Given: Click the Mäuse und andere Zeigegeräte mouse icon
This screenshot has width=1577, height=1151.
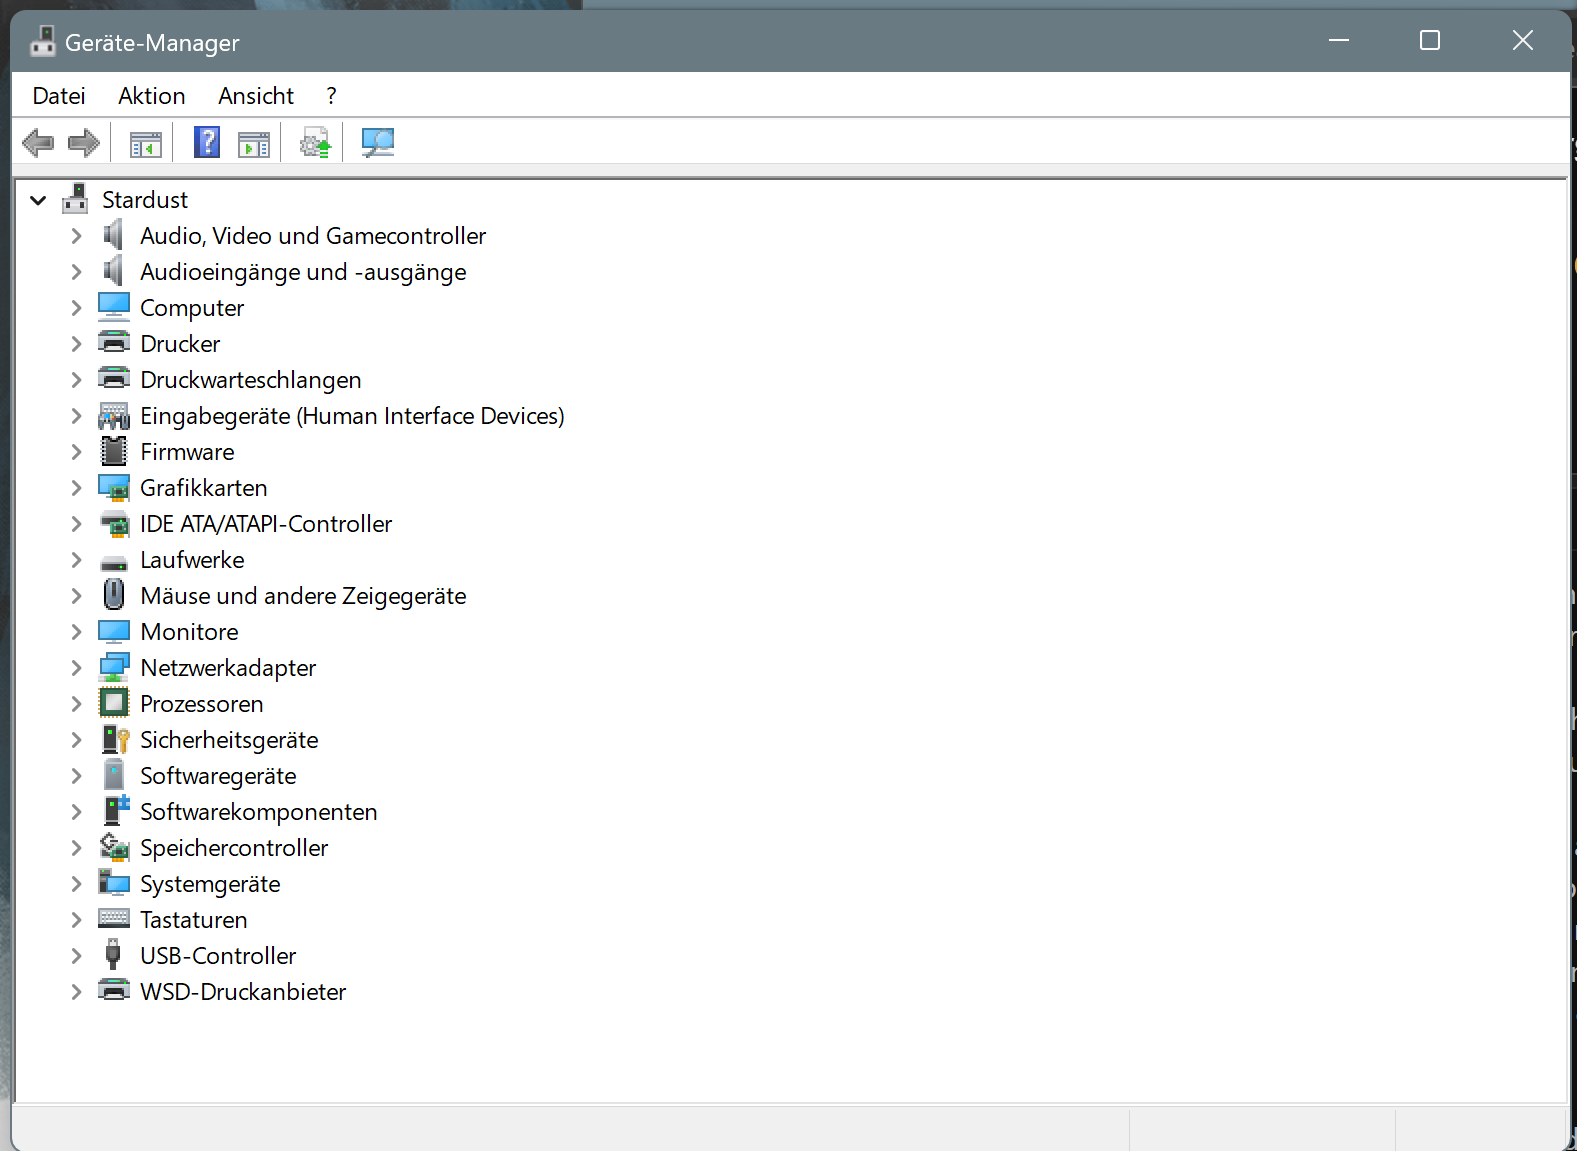Looking at the screenshot, I should pos(114,594).
